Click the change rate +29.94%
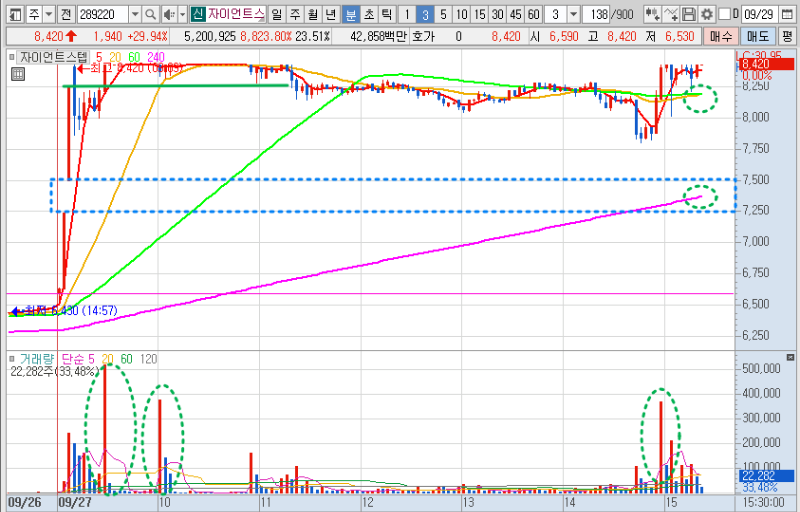Viewport: 800px width, 512px height. [147, 37]
